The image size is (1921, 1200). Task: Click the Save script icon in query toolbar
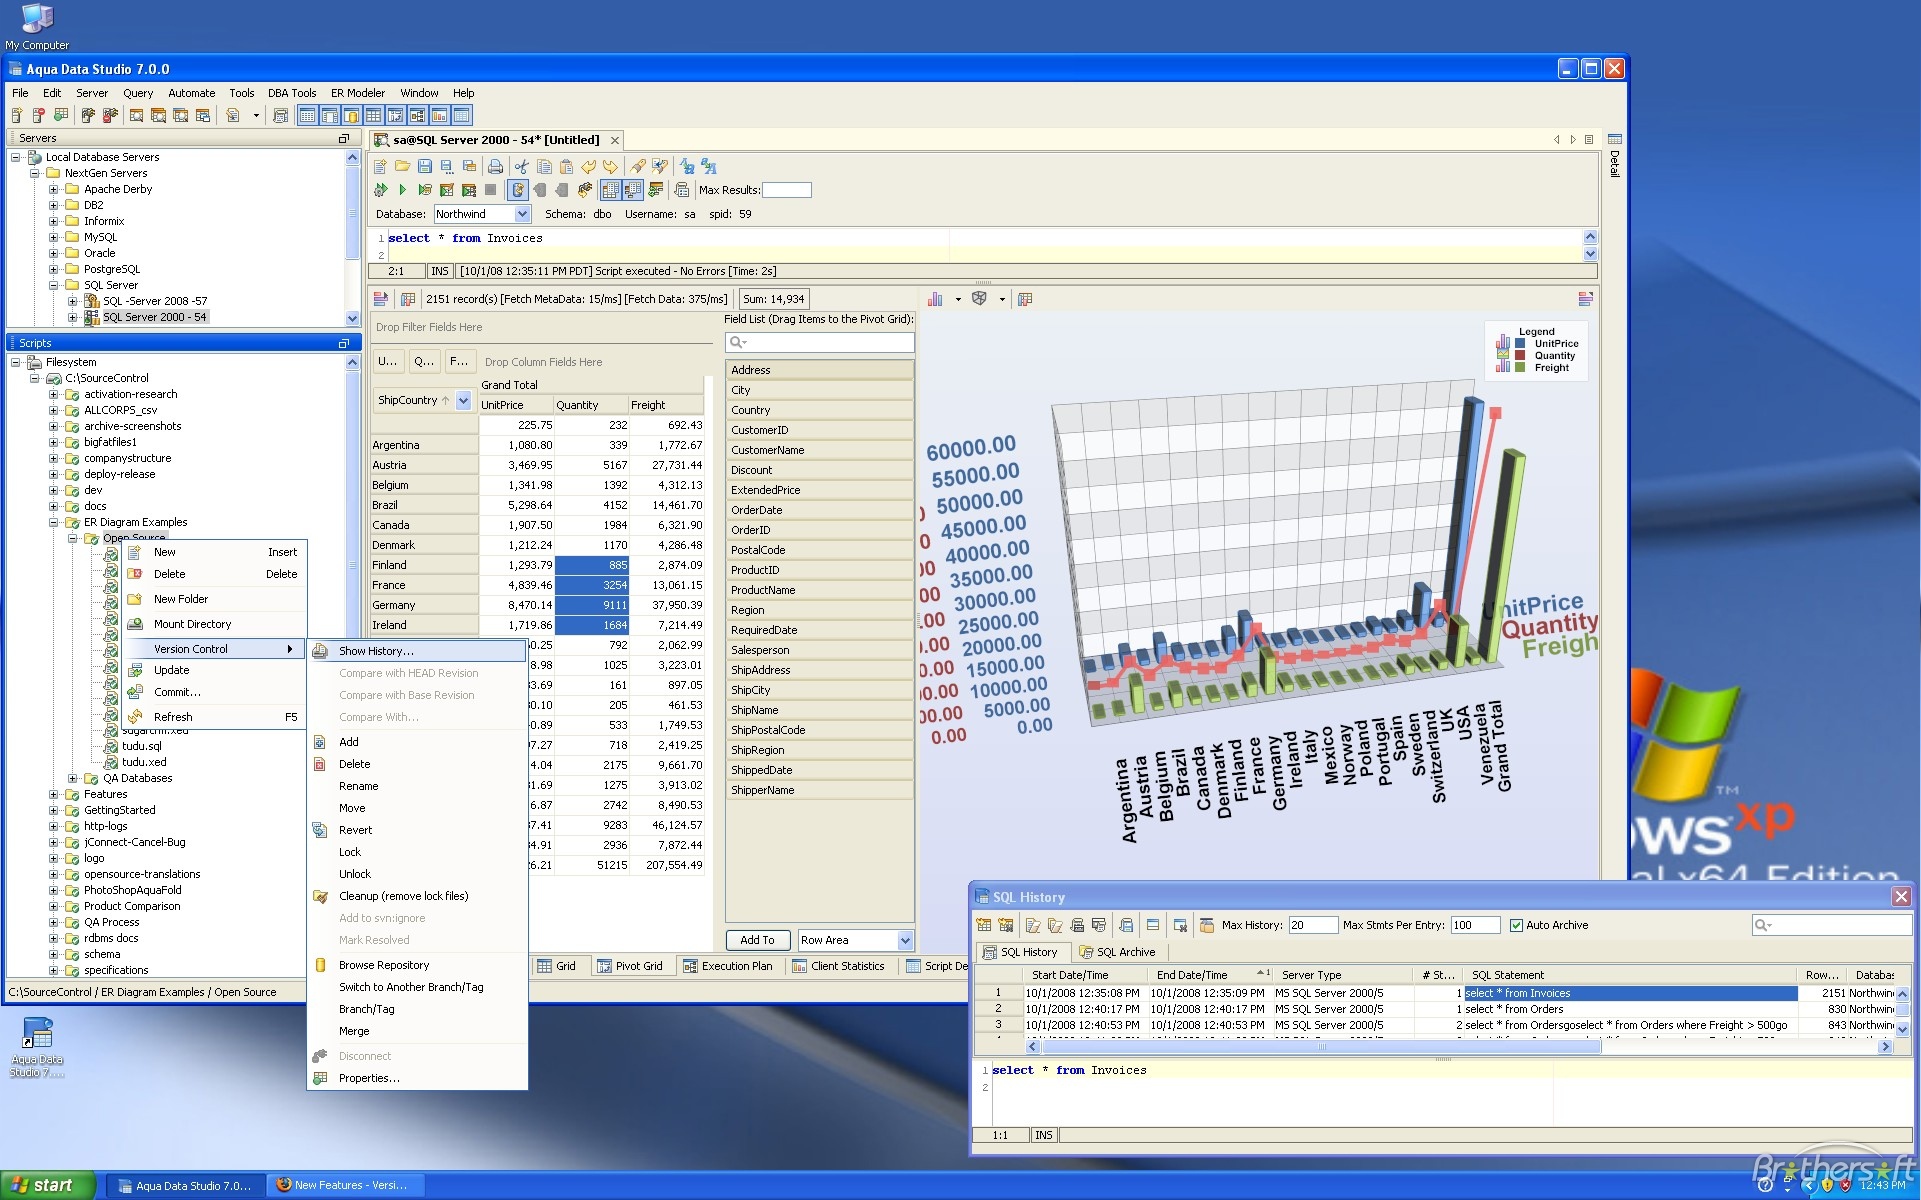[x=424, y=166]
